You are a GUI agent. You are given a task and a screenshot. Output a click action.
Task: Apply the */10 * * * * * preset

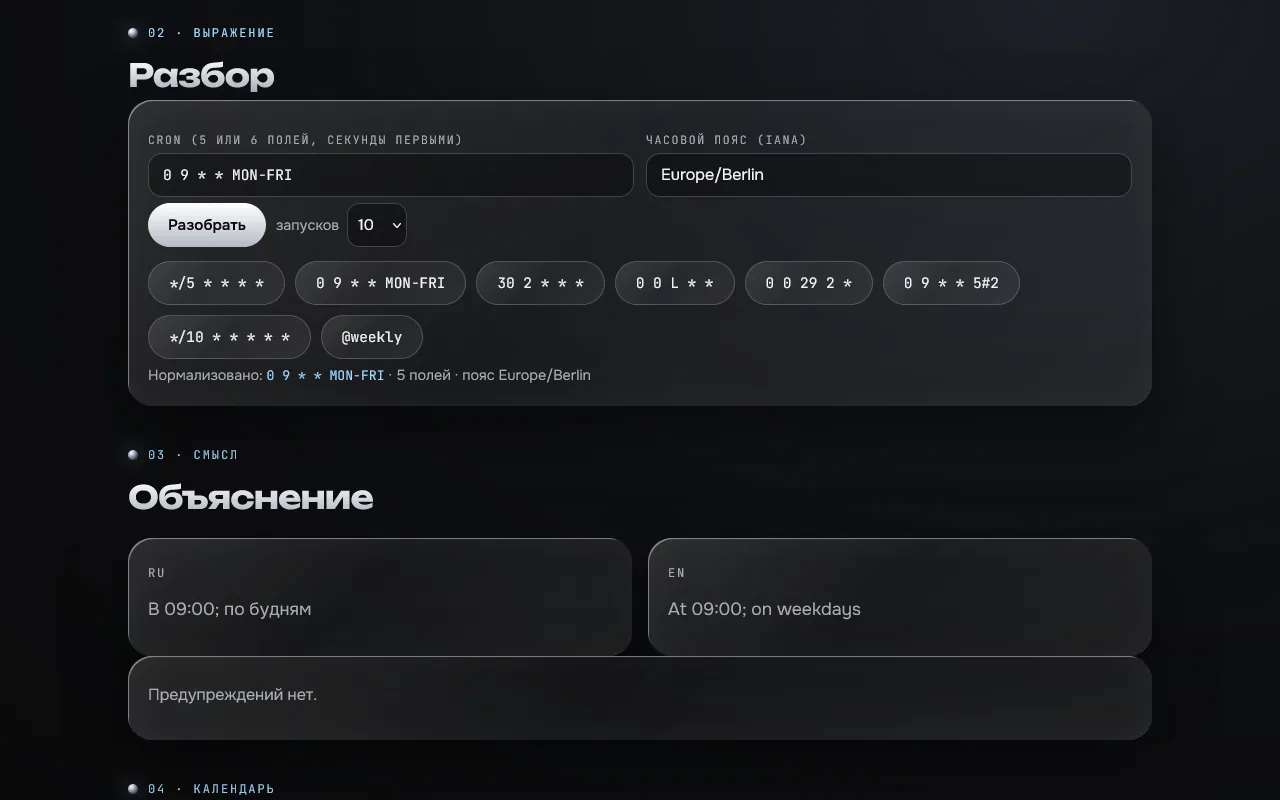coord(229,337)
